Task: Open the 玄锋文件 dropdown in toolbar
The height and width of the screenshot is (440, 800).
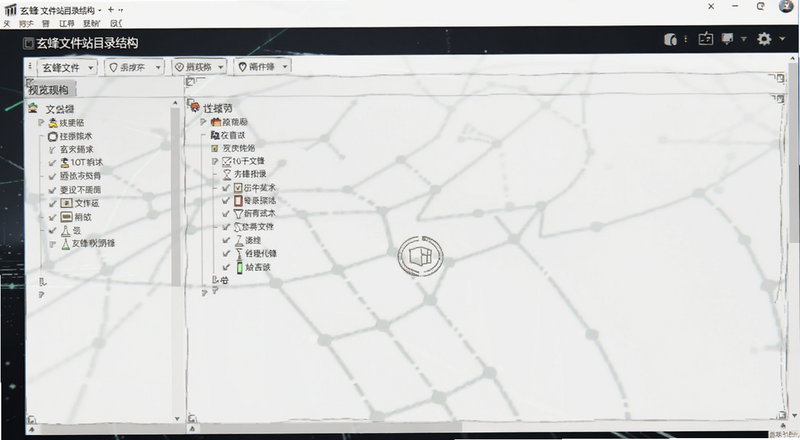Action: point(67,67)
